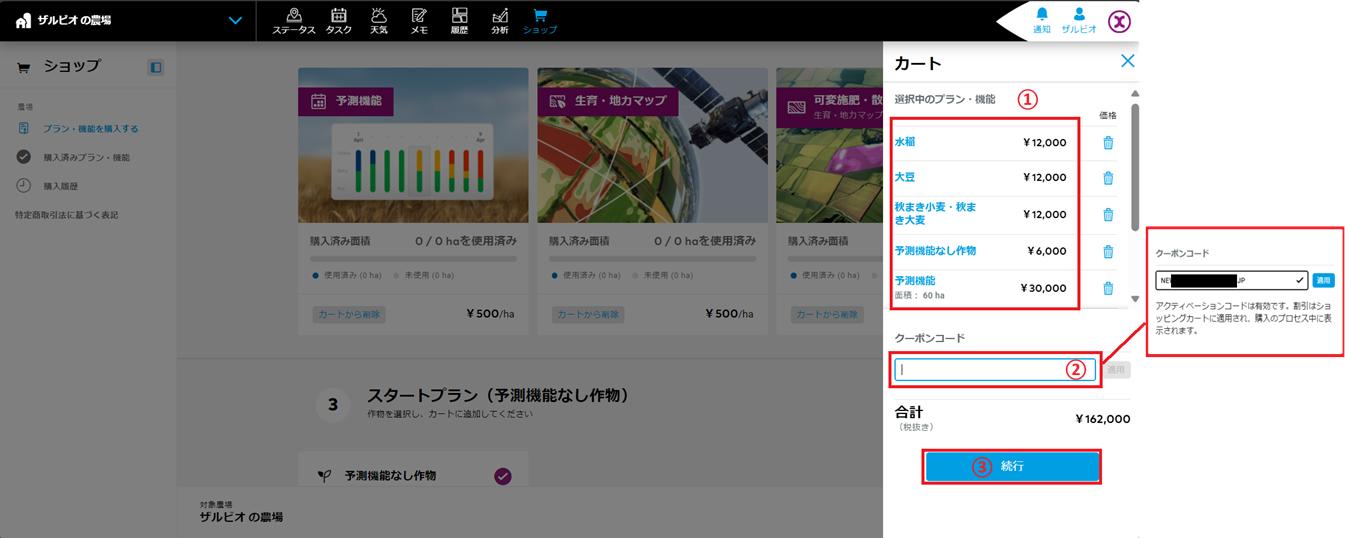Click the sprout icon beside 予測機能なし作物
The image size is (1345, 538).
pos(324,476)
